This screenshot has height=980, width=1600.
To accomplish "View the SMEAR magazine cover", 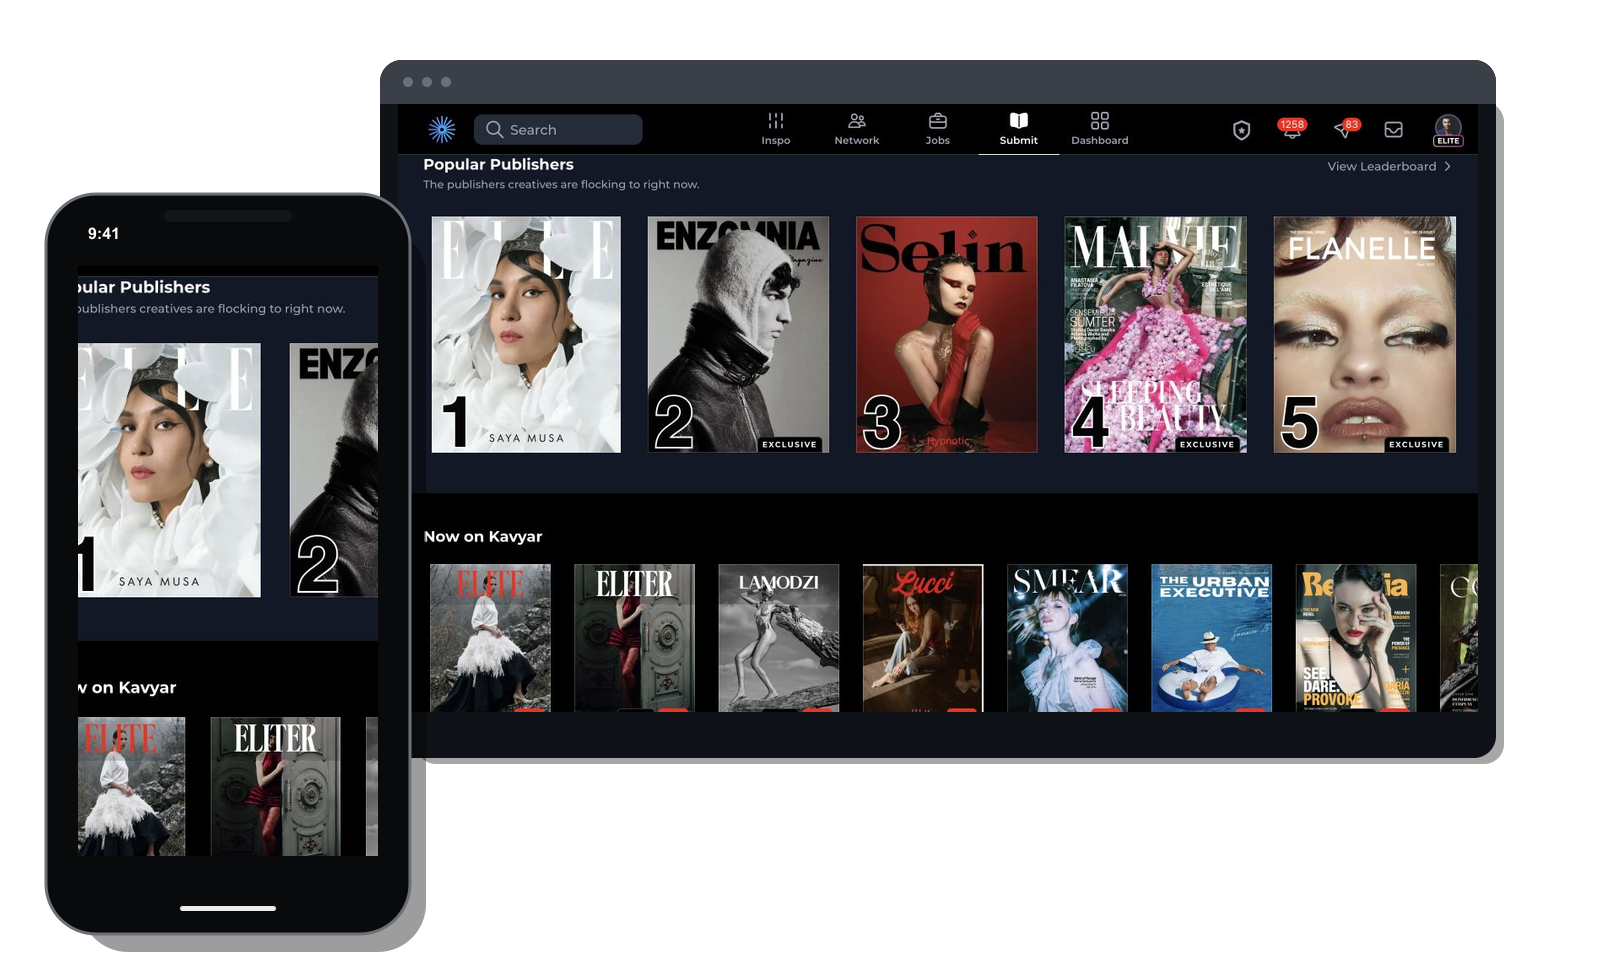I will click(x=1067, y=638).
